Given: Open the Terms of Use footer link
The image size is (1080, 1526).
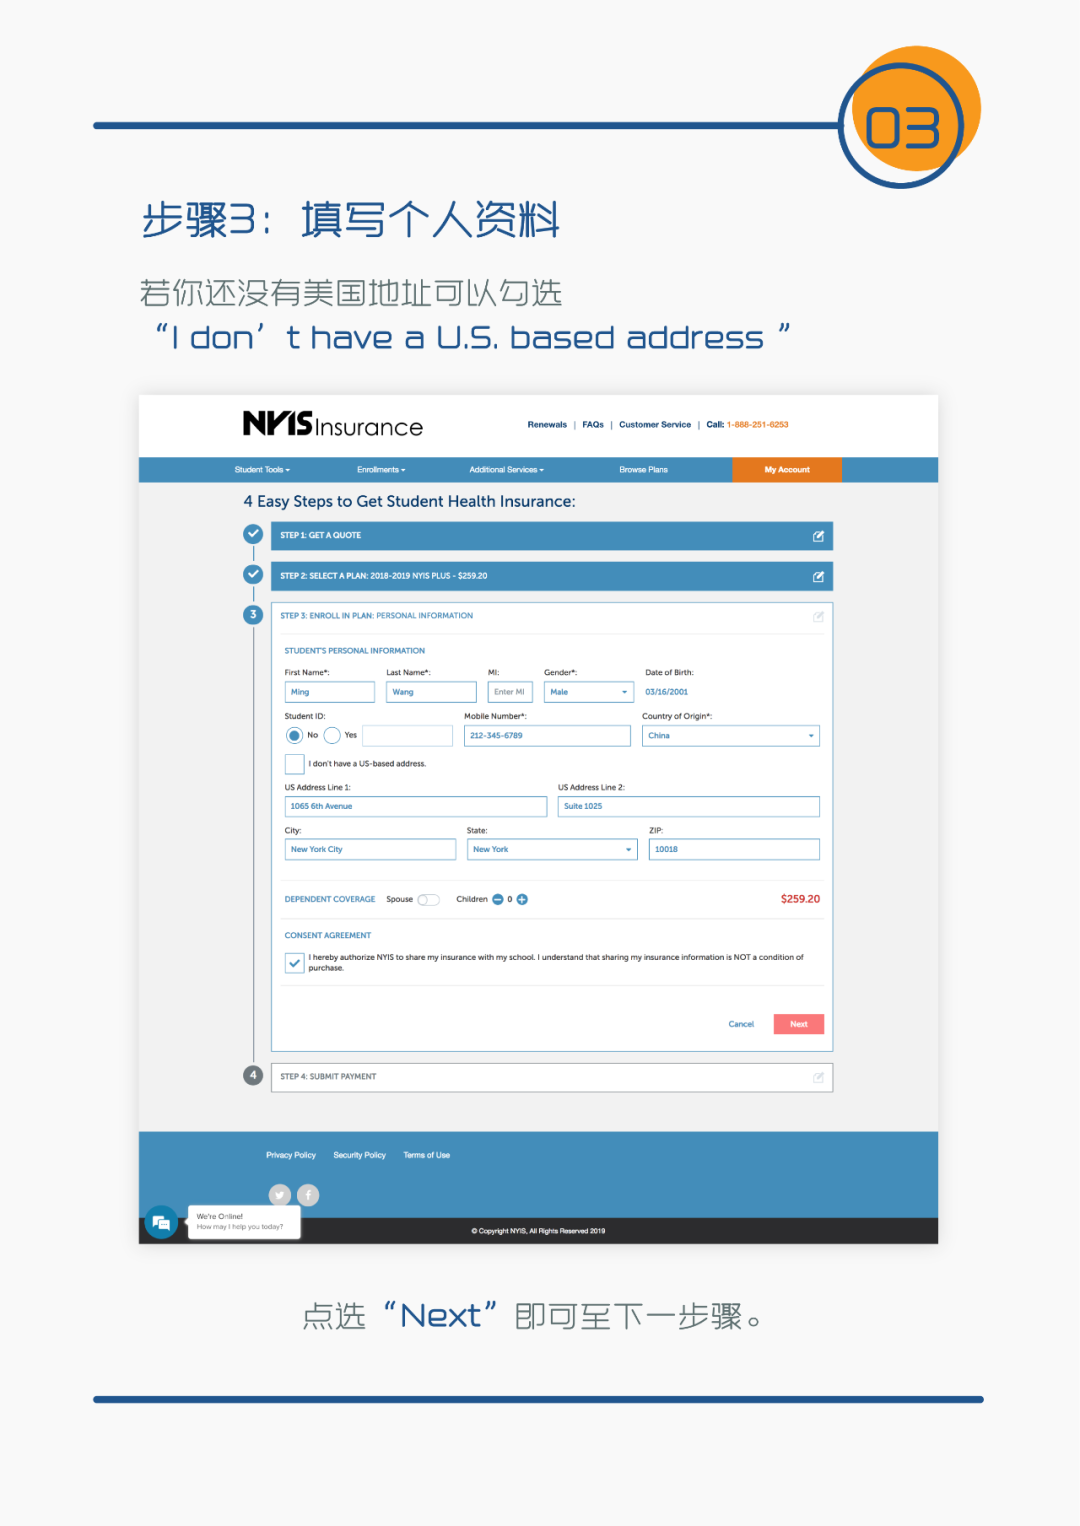Looking at the screenshot, I should point(427,1155).
